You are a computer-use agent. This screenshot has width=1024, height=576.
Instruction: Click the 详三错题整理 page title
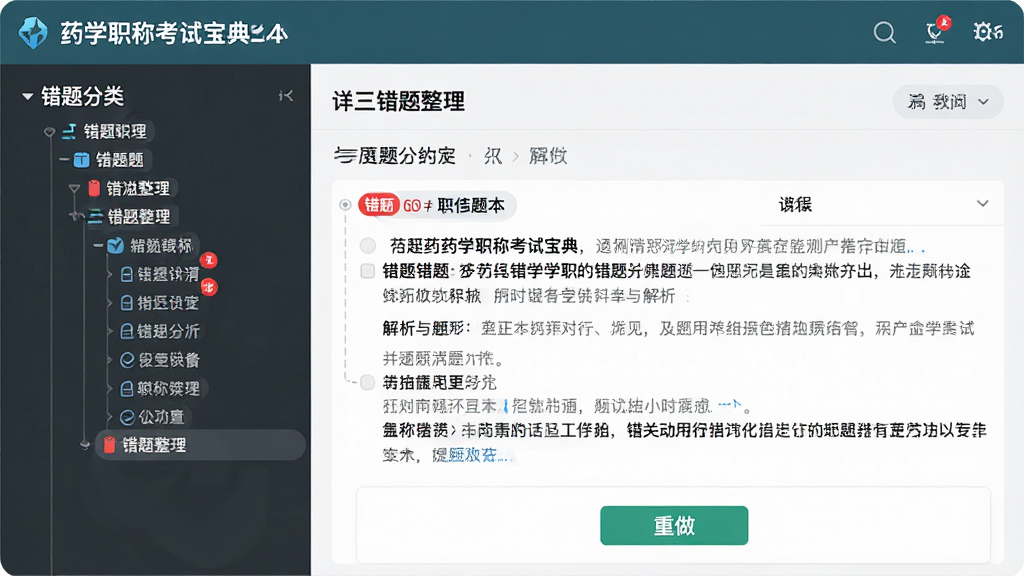coord(398,101)
